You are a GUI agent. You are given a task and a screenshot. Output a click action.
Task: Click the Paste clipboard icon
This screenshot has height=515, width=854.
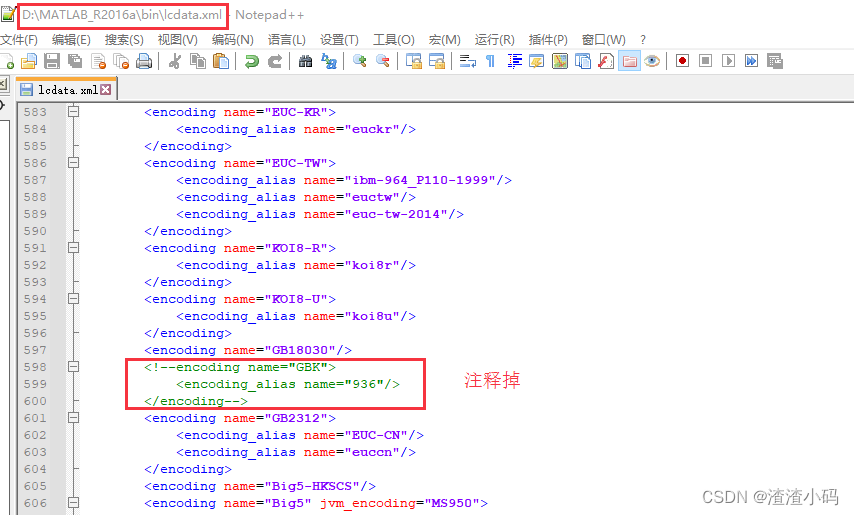221,61
